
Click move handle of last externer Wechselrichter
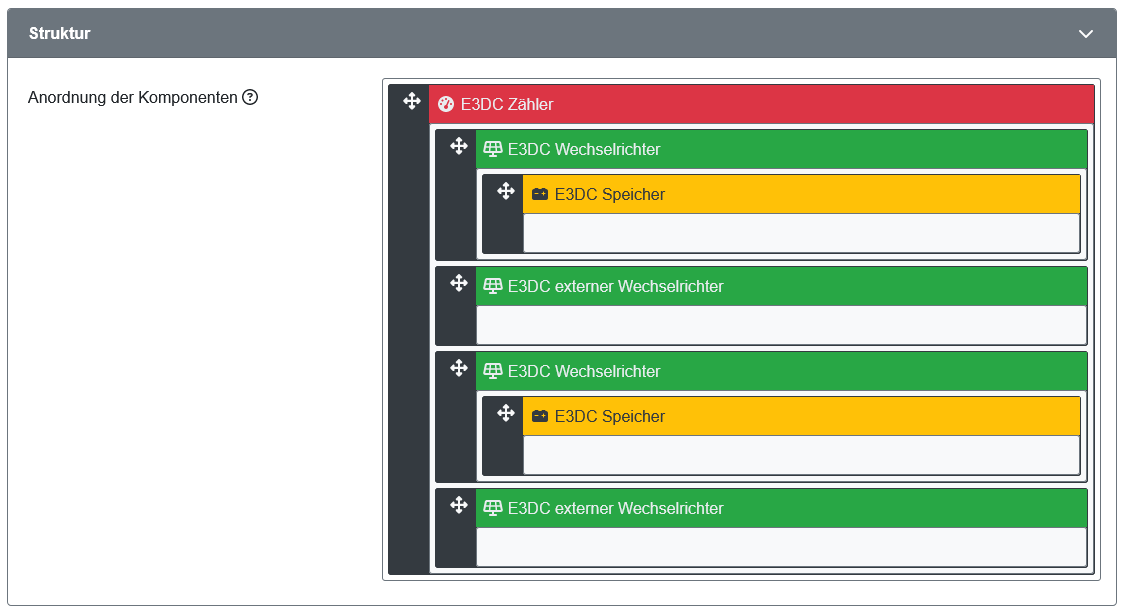pyautogui.click(x=459, y=505)
